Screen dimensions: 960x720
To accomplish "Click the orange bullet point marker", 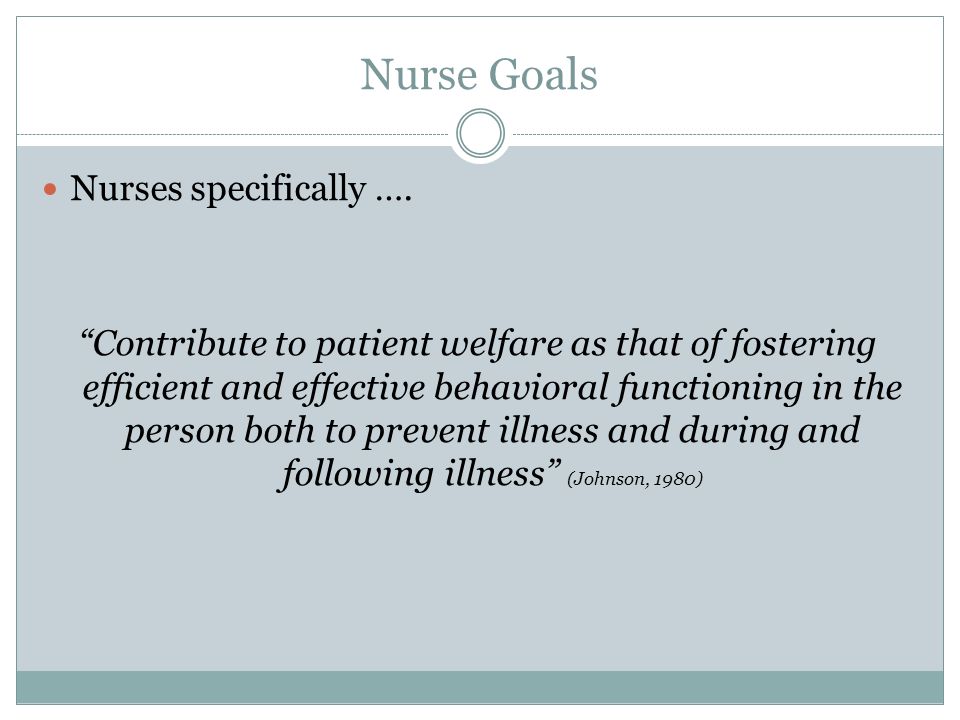I will tap(50, 189).
